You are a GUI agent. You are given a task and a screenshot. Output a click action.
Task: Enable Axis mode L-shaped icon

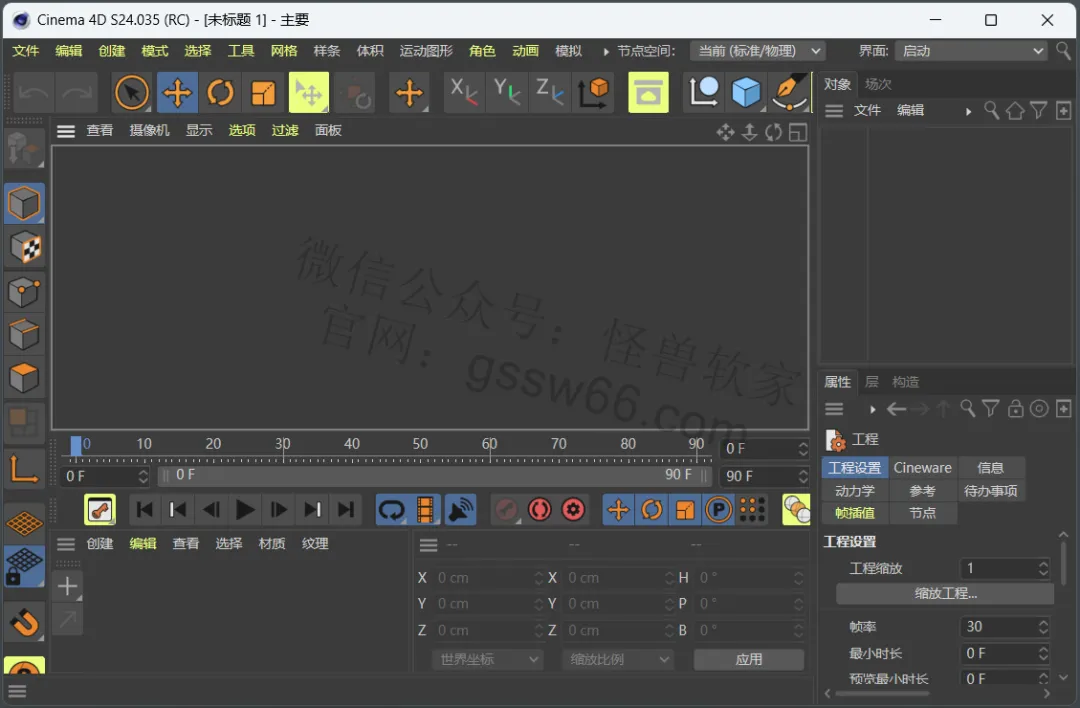pos(24,469)
